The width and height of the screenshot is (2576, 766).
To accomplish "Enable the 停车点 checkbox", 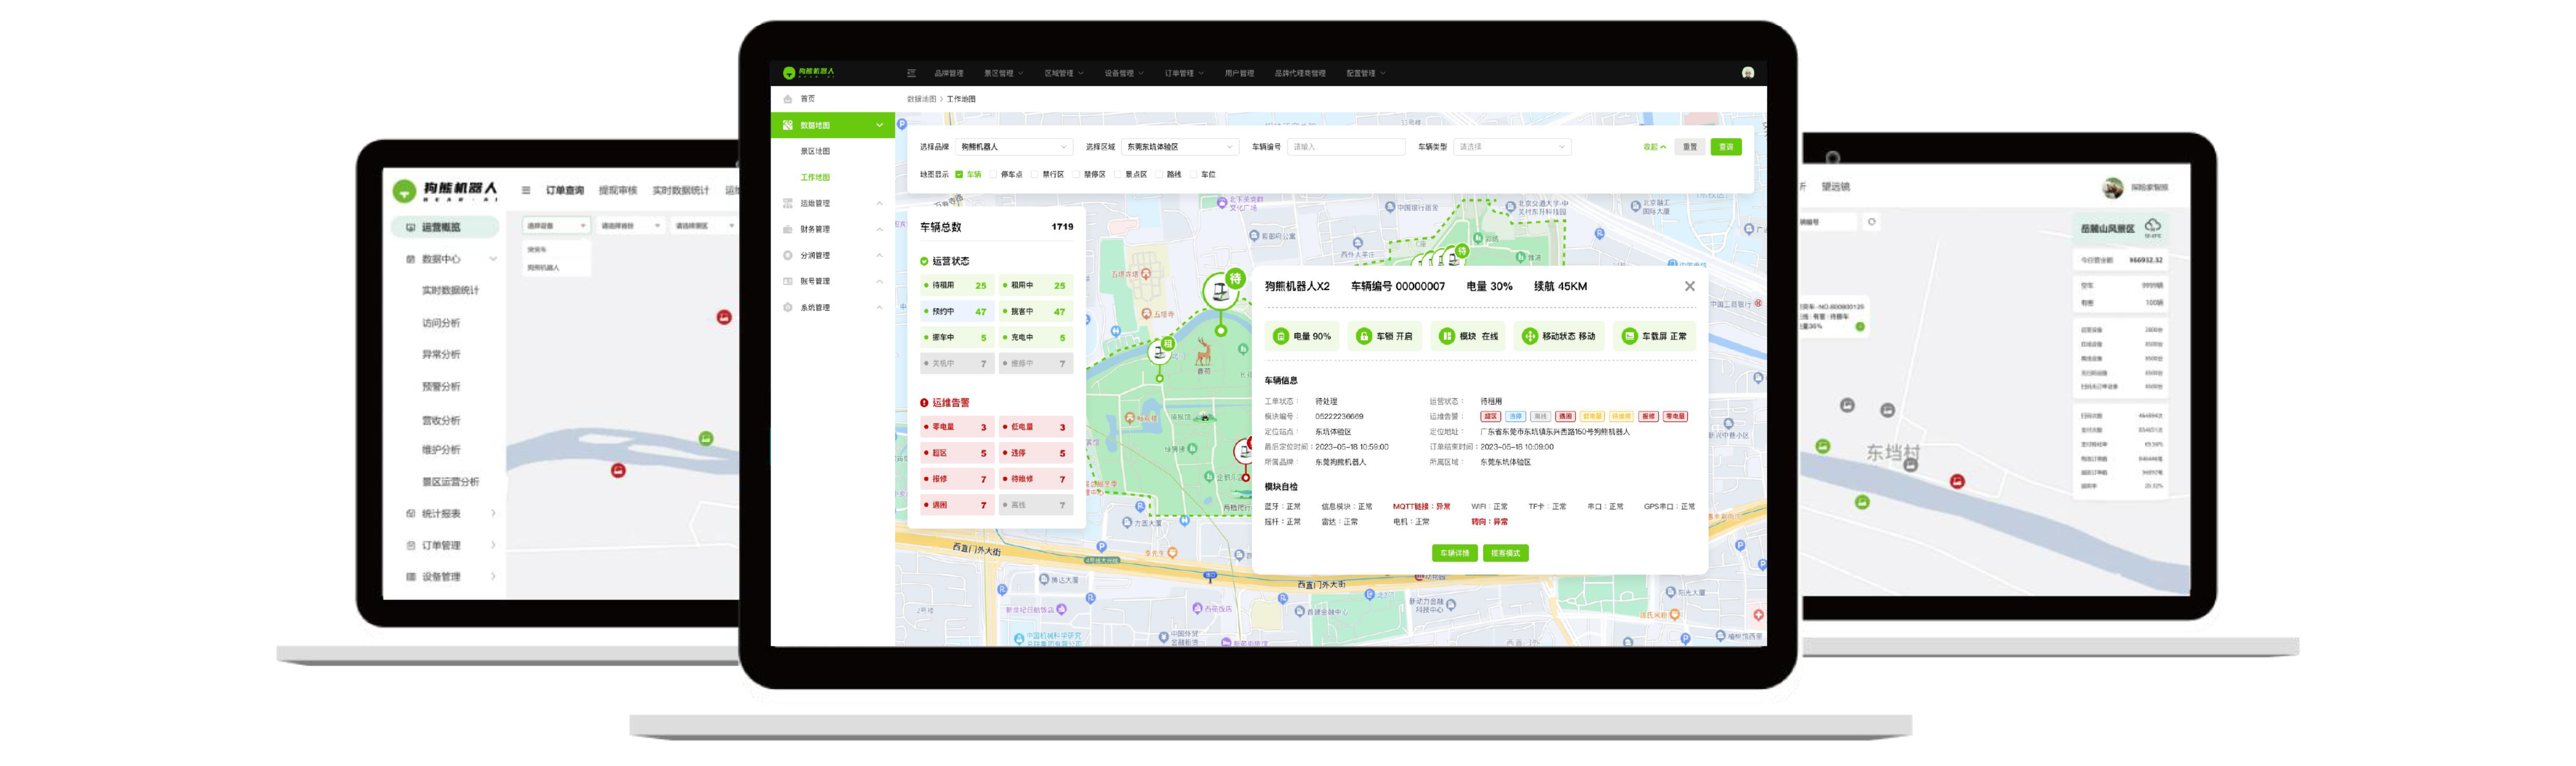I will point(993,174).
